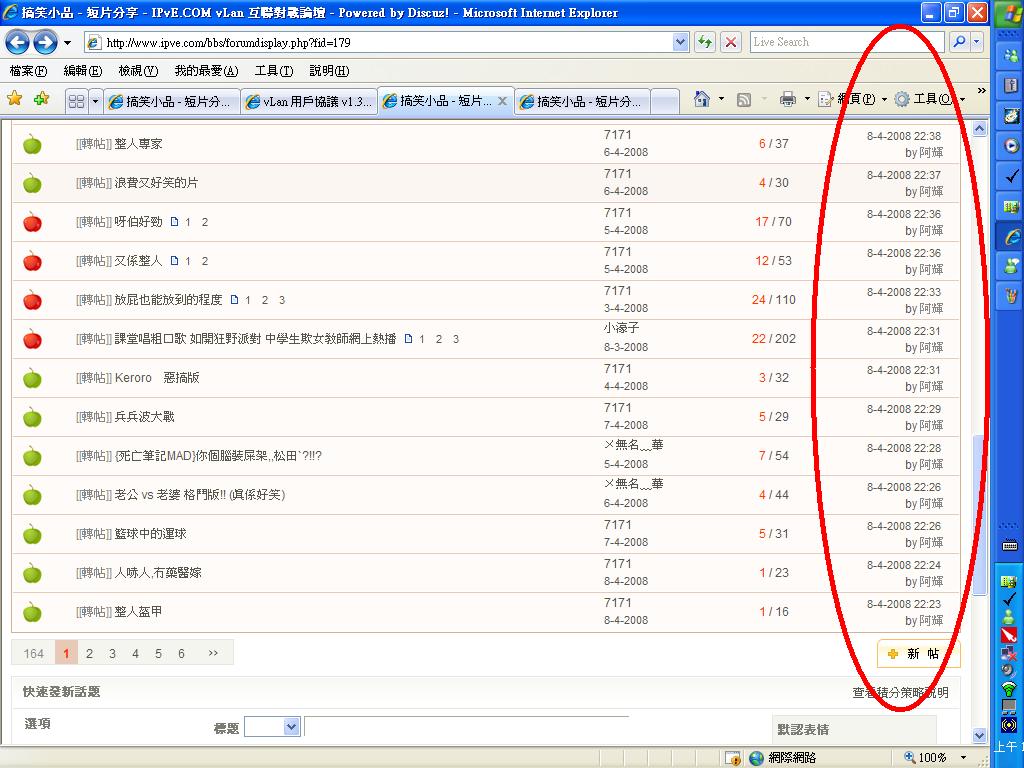
Task: Open the thread 浪費又好笑的片
Action: [x=156, y=183]
